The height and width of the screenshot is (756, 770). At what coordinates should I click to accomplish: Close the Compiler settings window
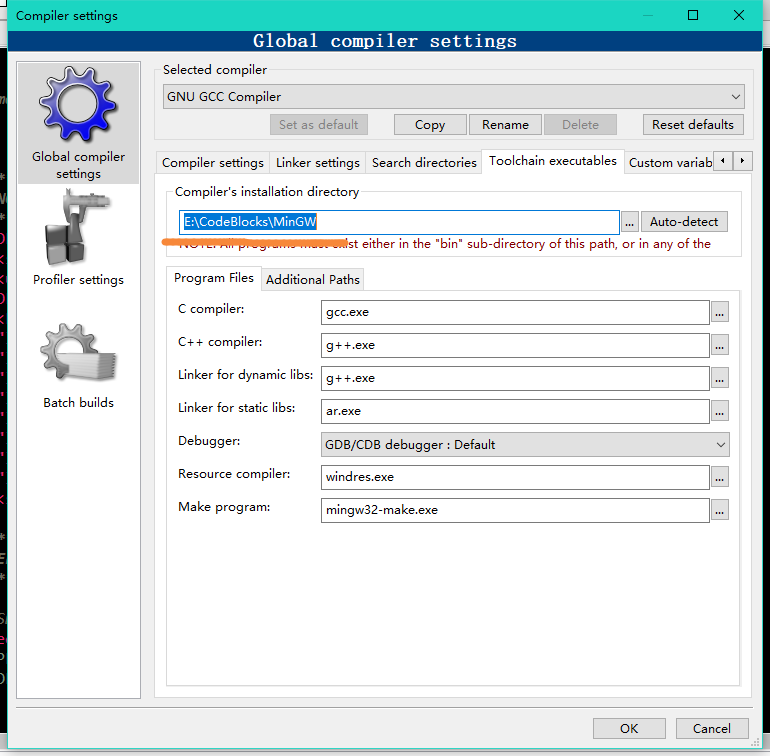click(x=739, y=15)
